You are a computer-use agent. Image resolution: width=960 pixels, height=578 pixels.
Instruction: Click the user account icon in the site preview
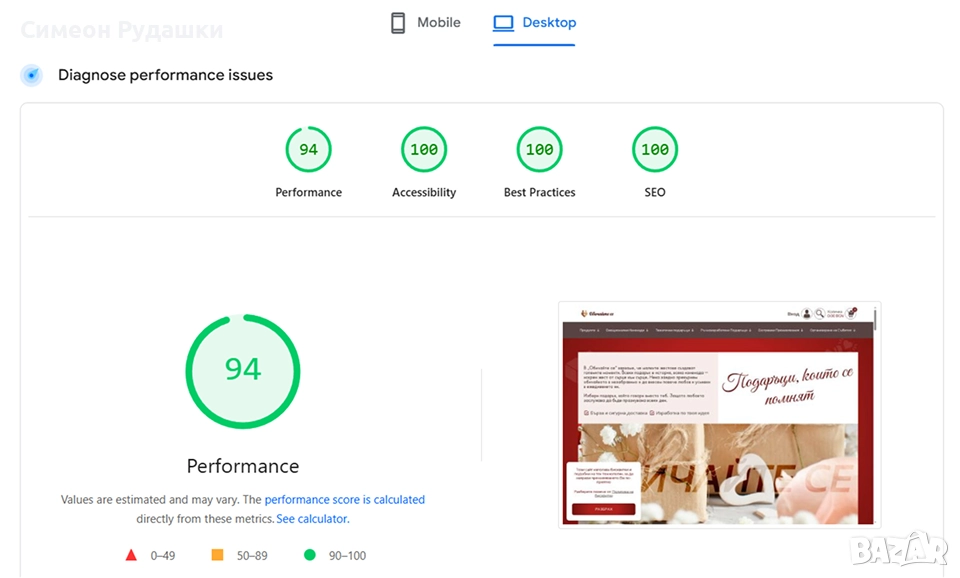pyautogui.click(x=806, y=313)
